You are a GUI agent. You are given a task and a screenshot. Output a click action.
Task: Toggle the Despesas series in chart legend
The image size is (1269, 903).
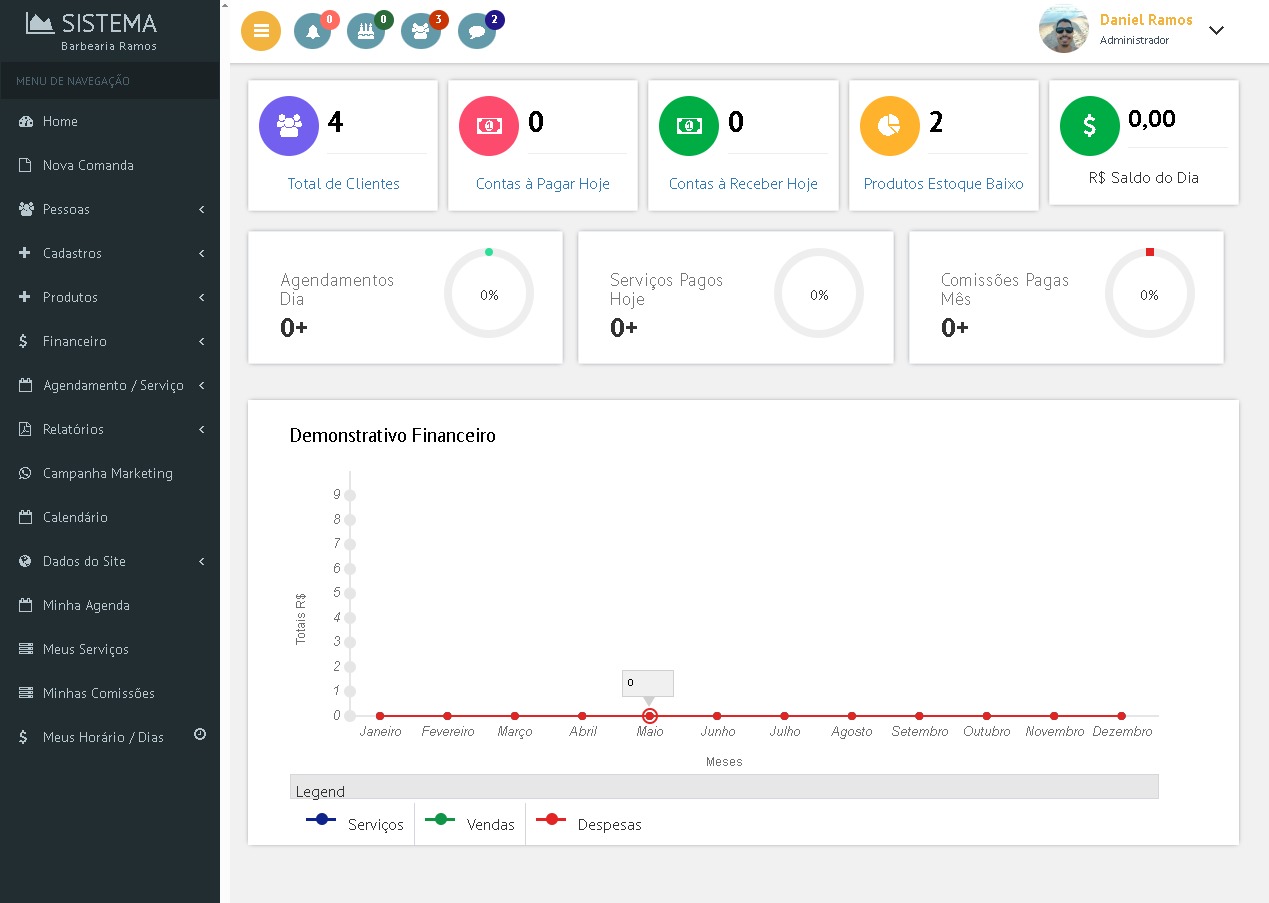pyautogui.click(x=589, y=824)
